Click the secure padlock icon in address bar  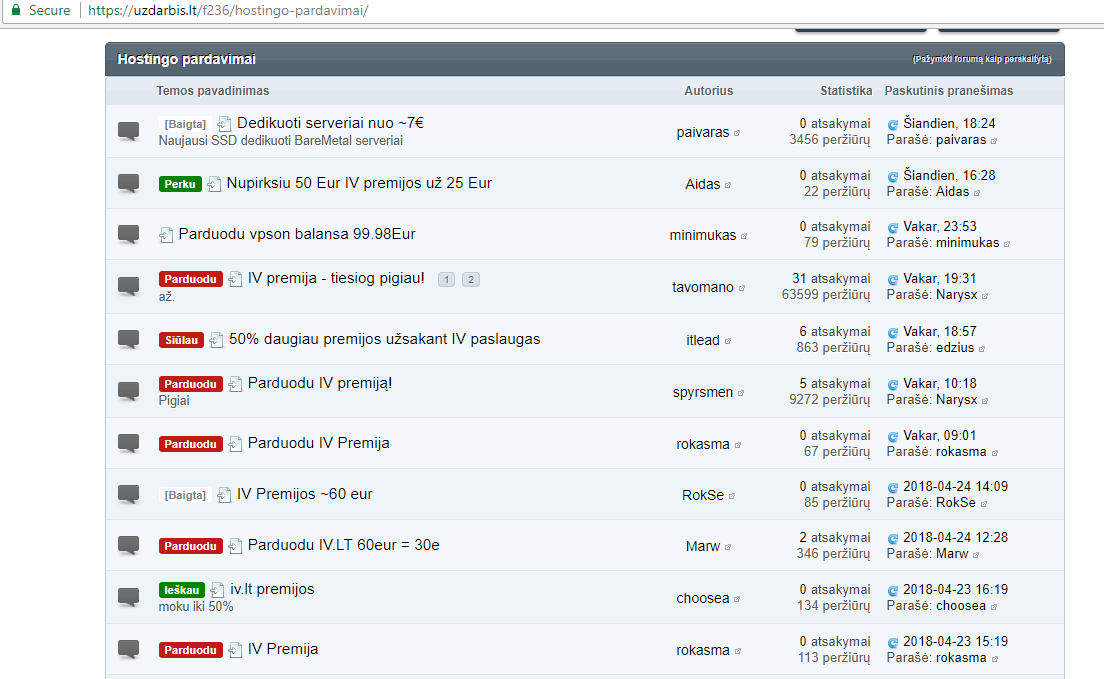[15, 10]
